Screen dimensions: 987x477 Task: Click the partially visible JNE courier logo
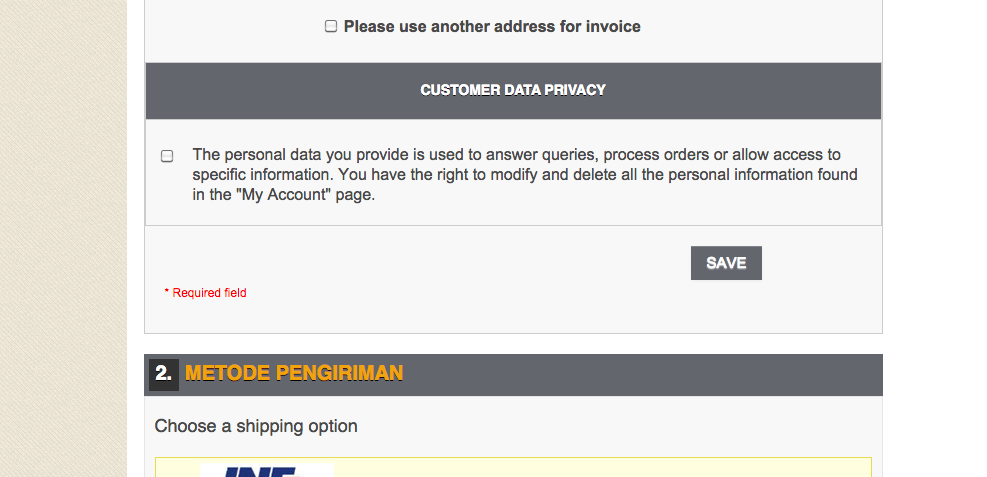click(265, 470)
